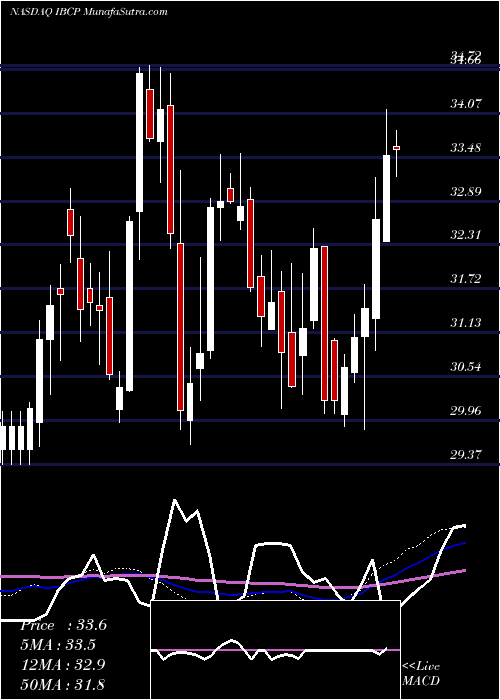Click the 33.48 price level label
Image resolution: width=500 pixels, height=700 pixels.
pyautogui.click(x=466, y=148)
